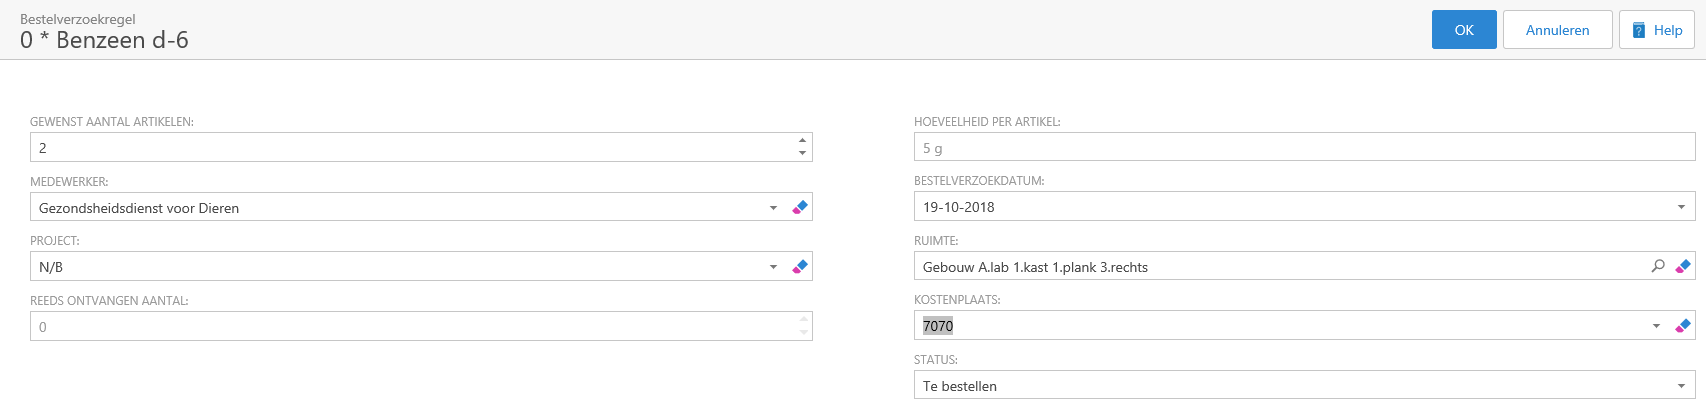Open the Ruimte search via the magnifier icon

click(1658, 266)
